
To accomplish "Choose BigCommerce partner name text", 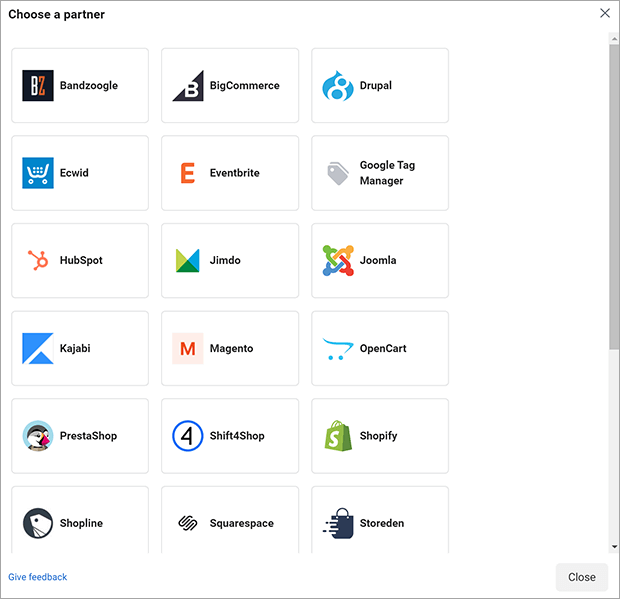I will tap(244, 85).
